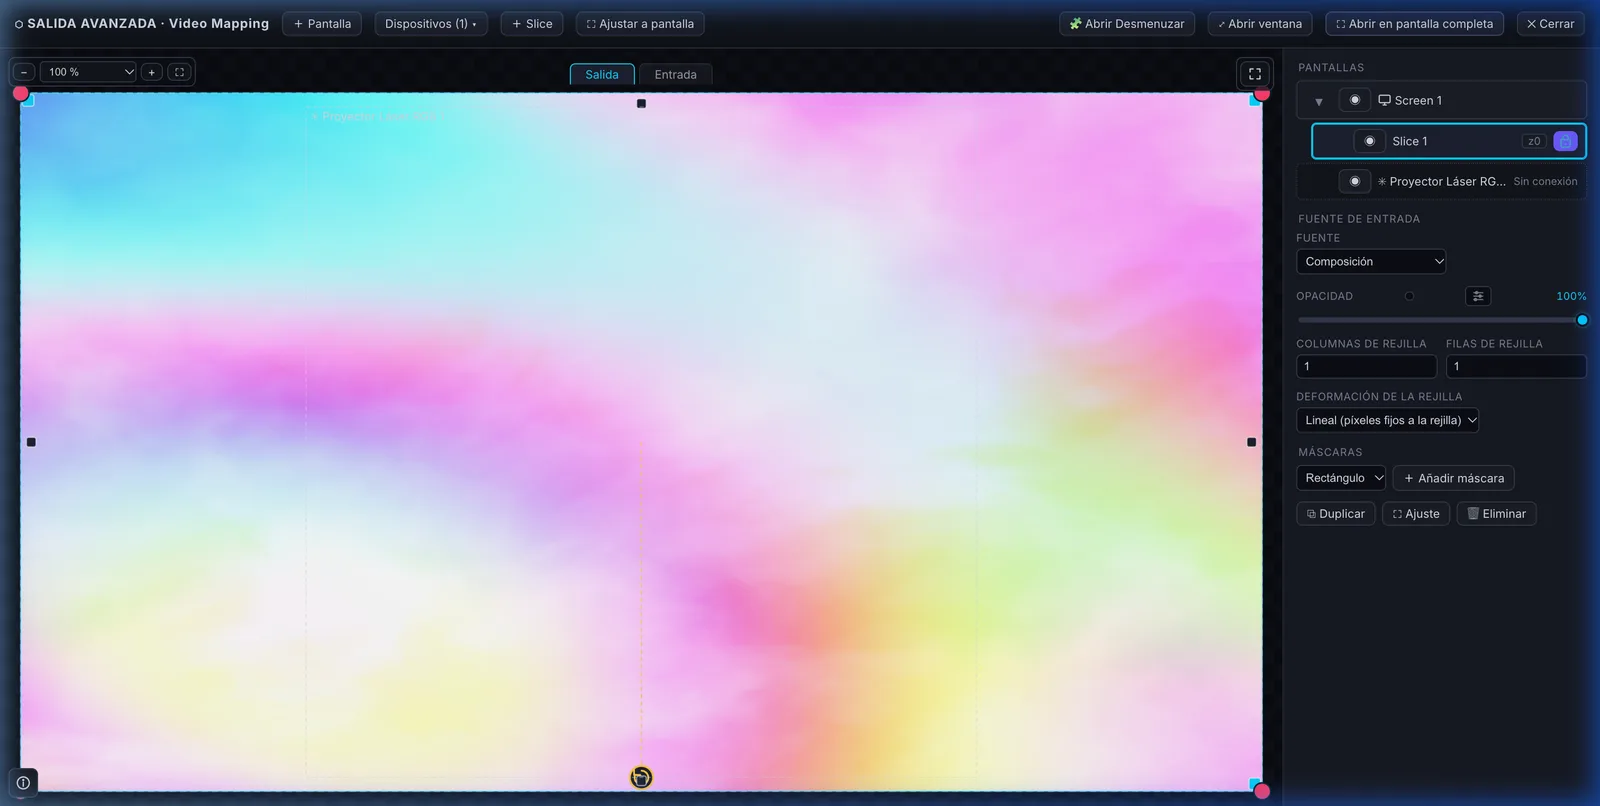Image resolution: width=1600 pixels, height=806 pixels.
Task: Toggle fullscreen preview icon above the canvas
Action: pos(1255,73)
